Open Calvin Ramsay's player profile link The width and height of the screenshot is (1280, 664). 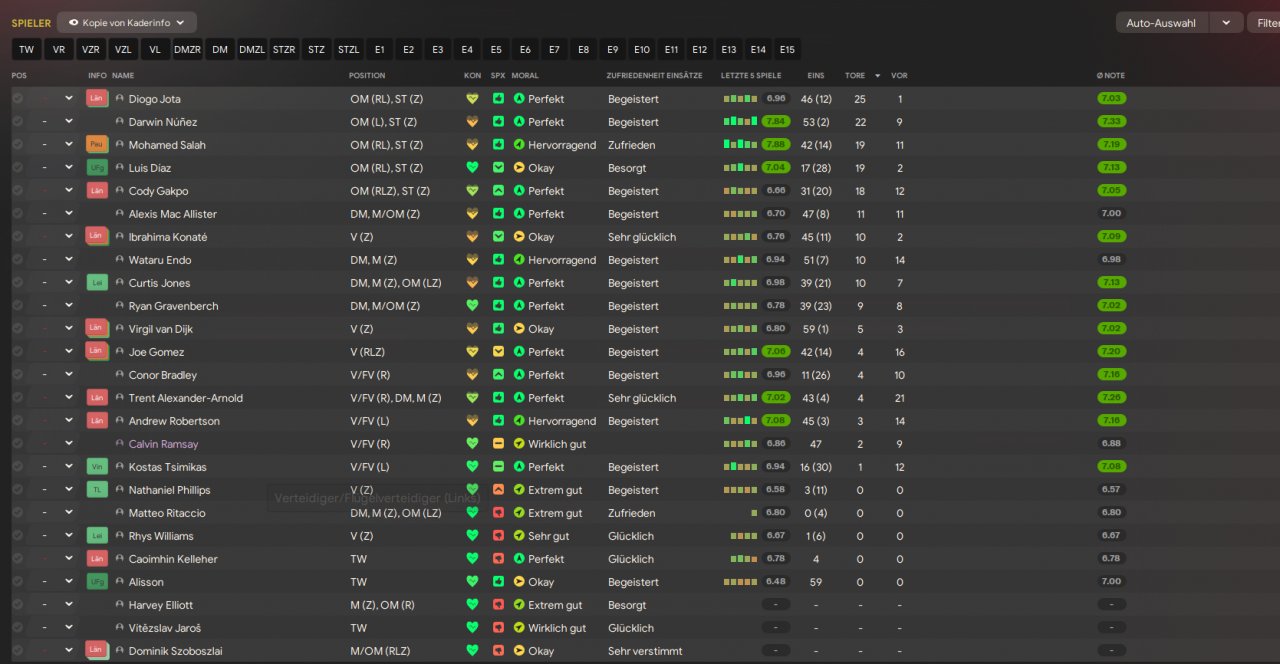(164, 444)
